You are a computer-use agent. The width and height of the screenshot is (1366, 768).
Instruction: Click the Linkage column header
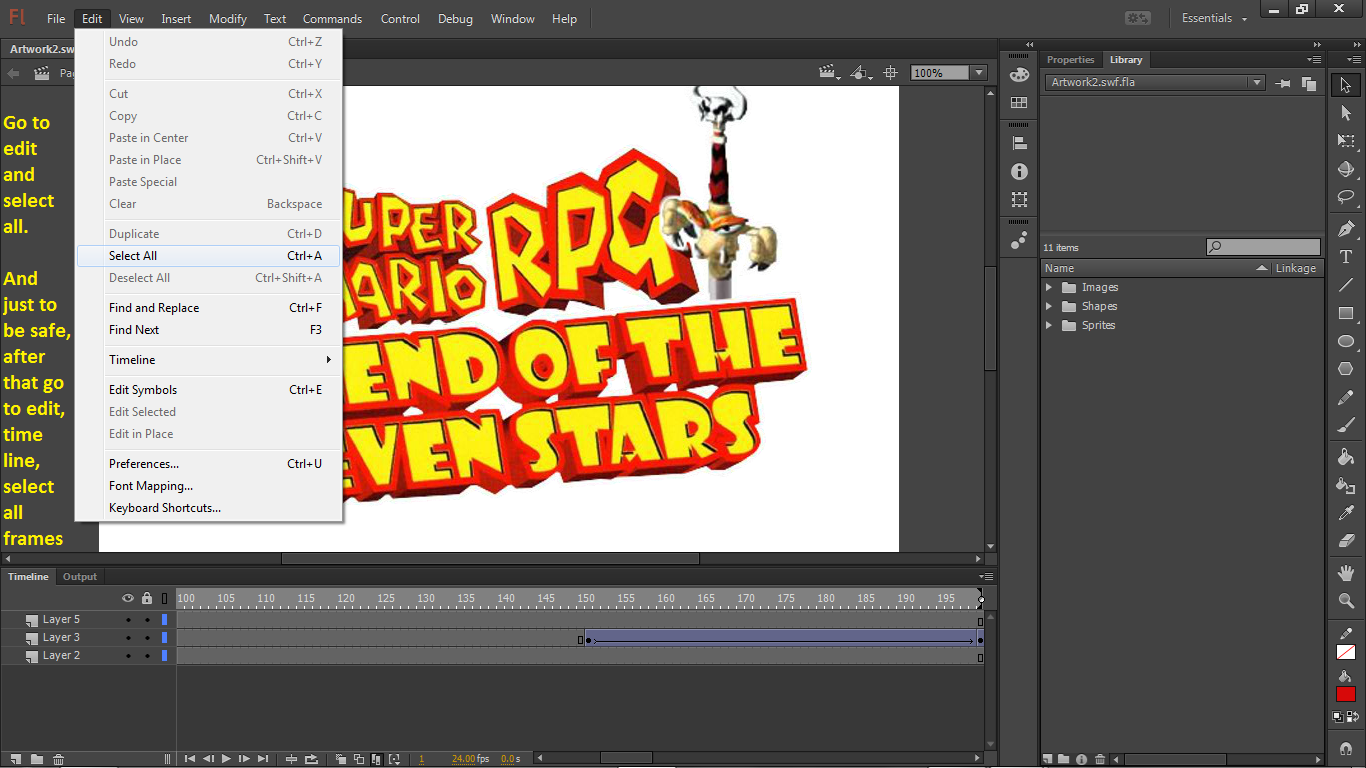1296,268
